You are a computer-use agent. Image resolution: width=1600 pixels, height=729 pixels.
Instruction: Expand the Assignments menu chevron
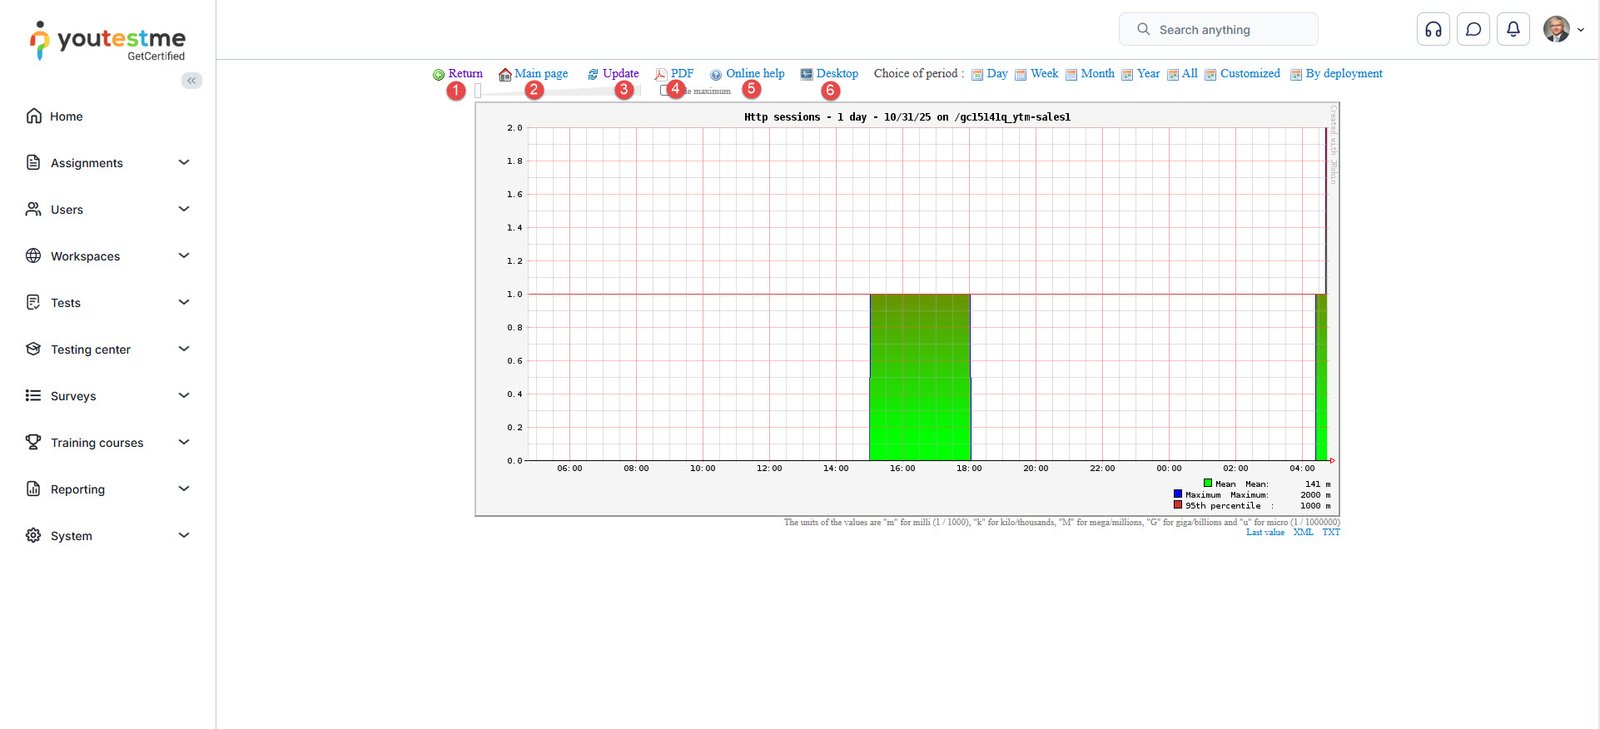184,162
